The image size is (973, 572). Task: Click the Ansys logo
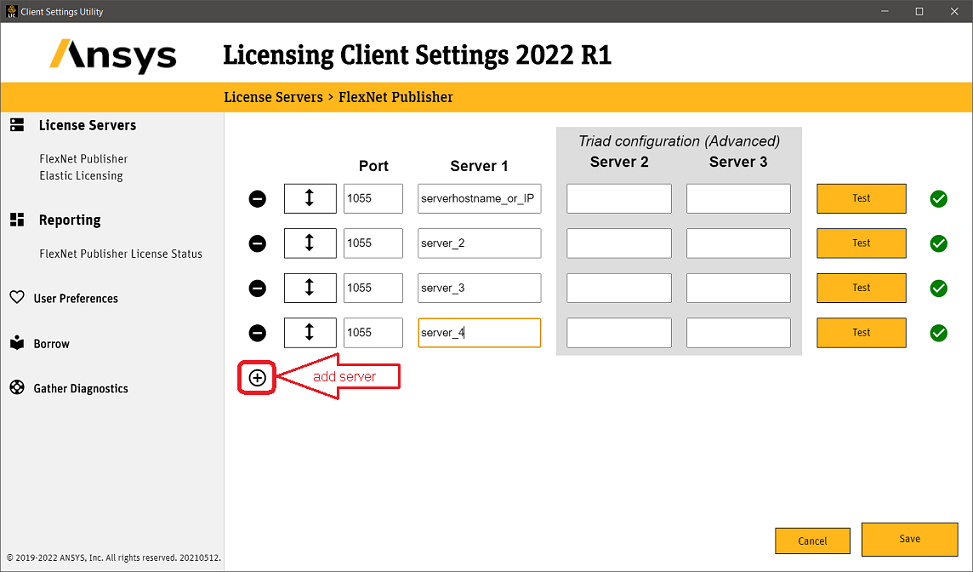113,56
